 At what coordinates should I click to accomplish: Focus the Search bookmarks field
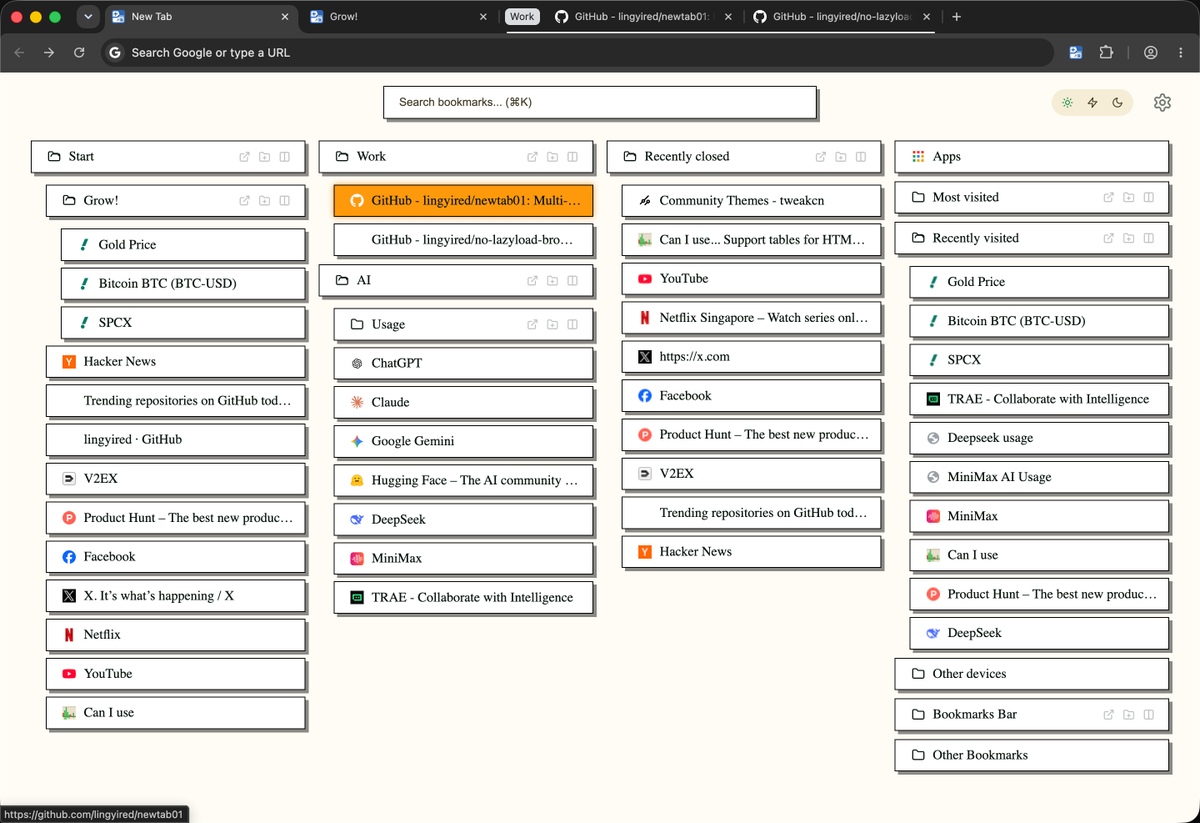click(x=600, y=102)
